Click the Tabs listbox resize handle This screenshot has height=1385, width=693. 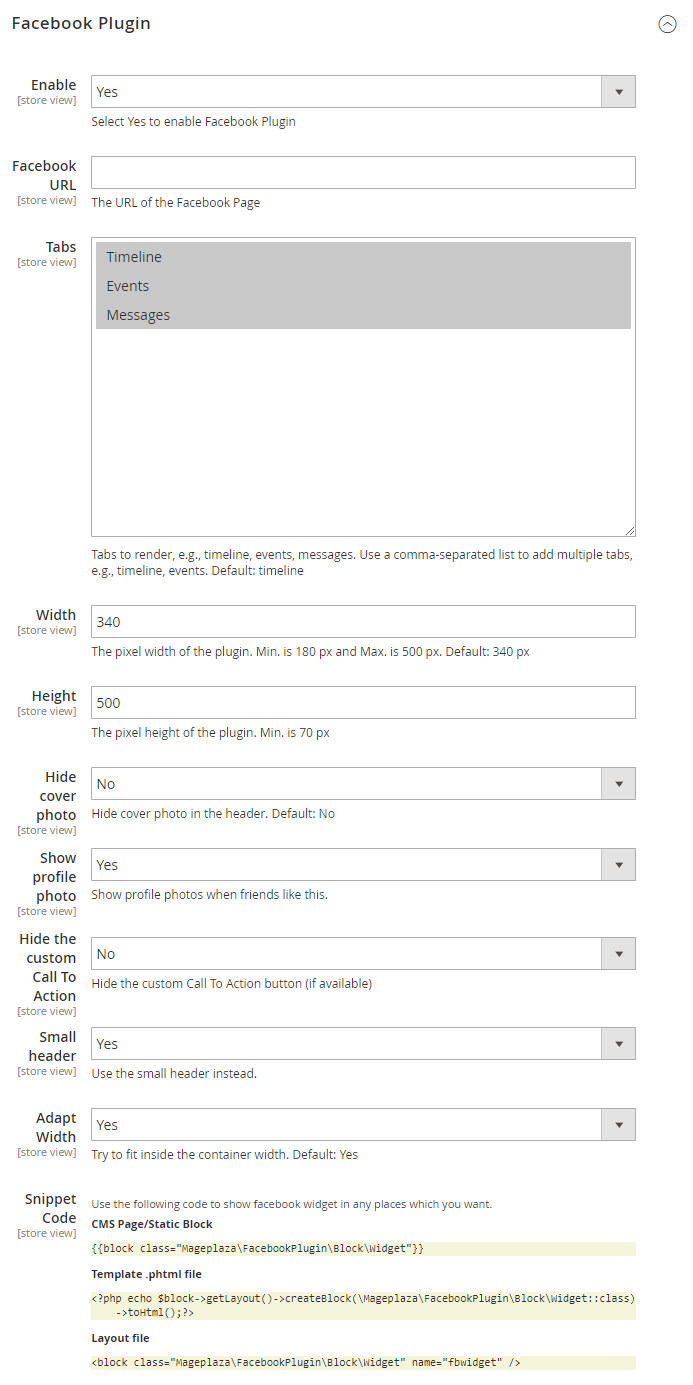click(630, 531)
